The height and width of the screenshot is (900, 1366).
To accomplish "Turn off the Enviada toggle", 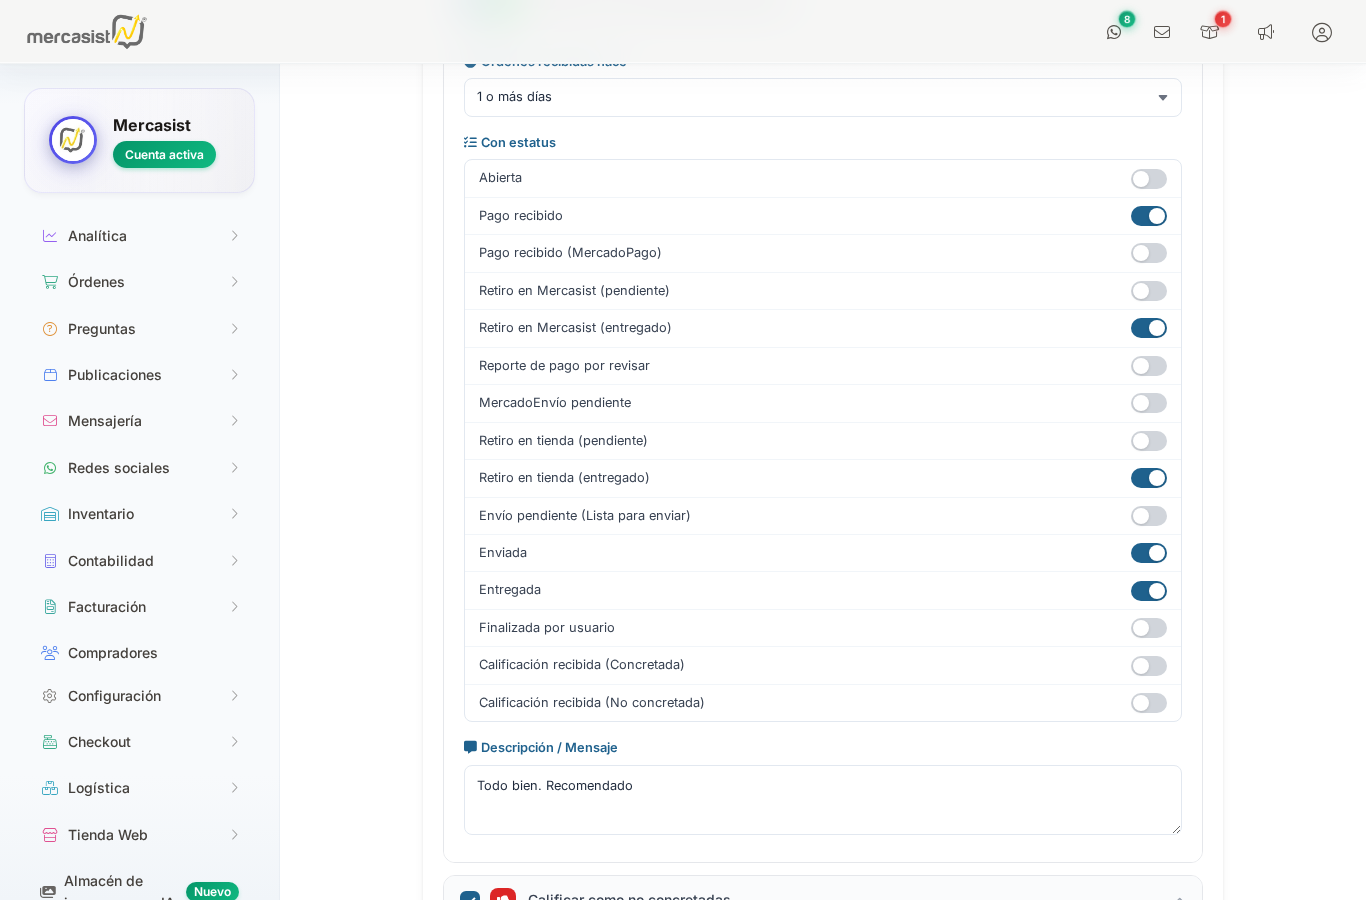I will point(1149,553).
